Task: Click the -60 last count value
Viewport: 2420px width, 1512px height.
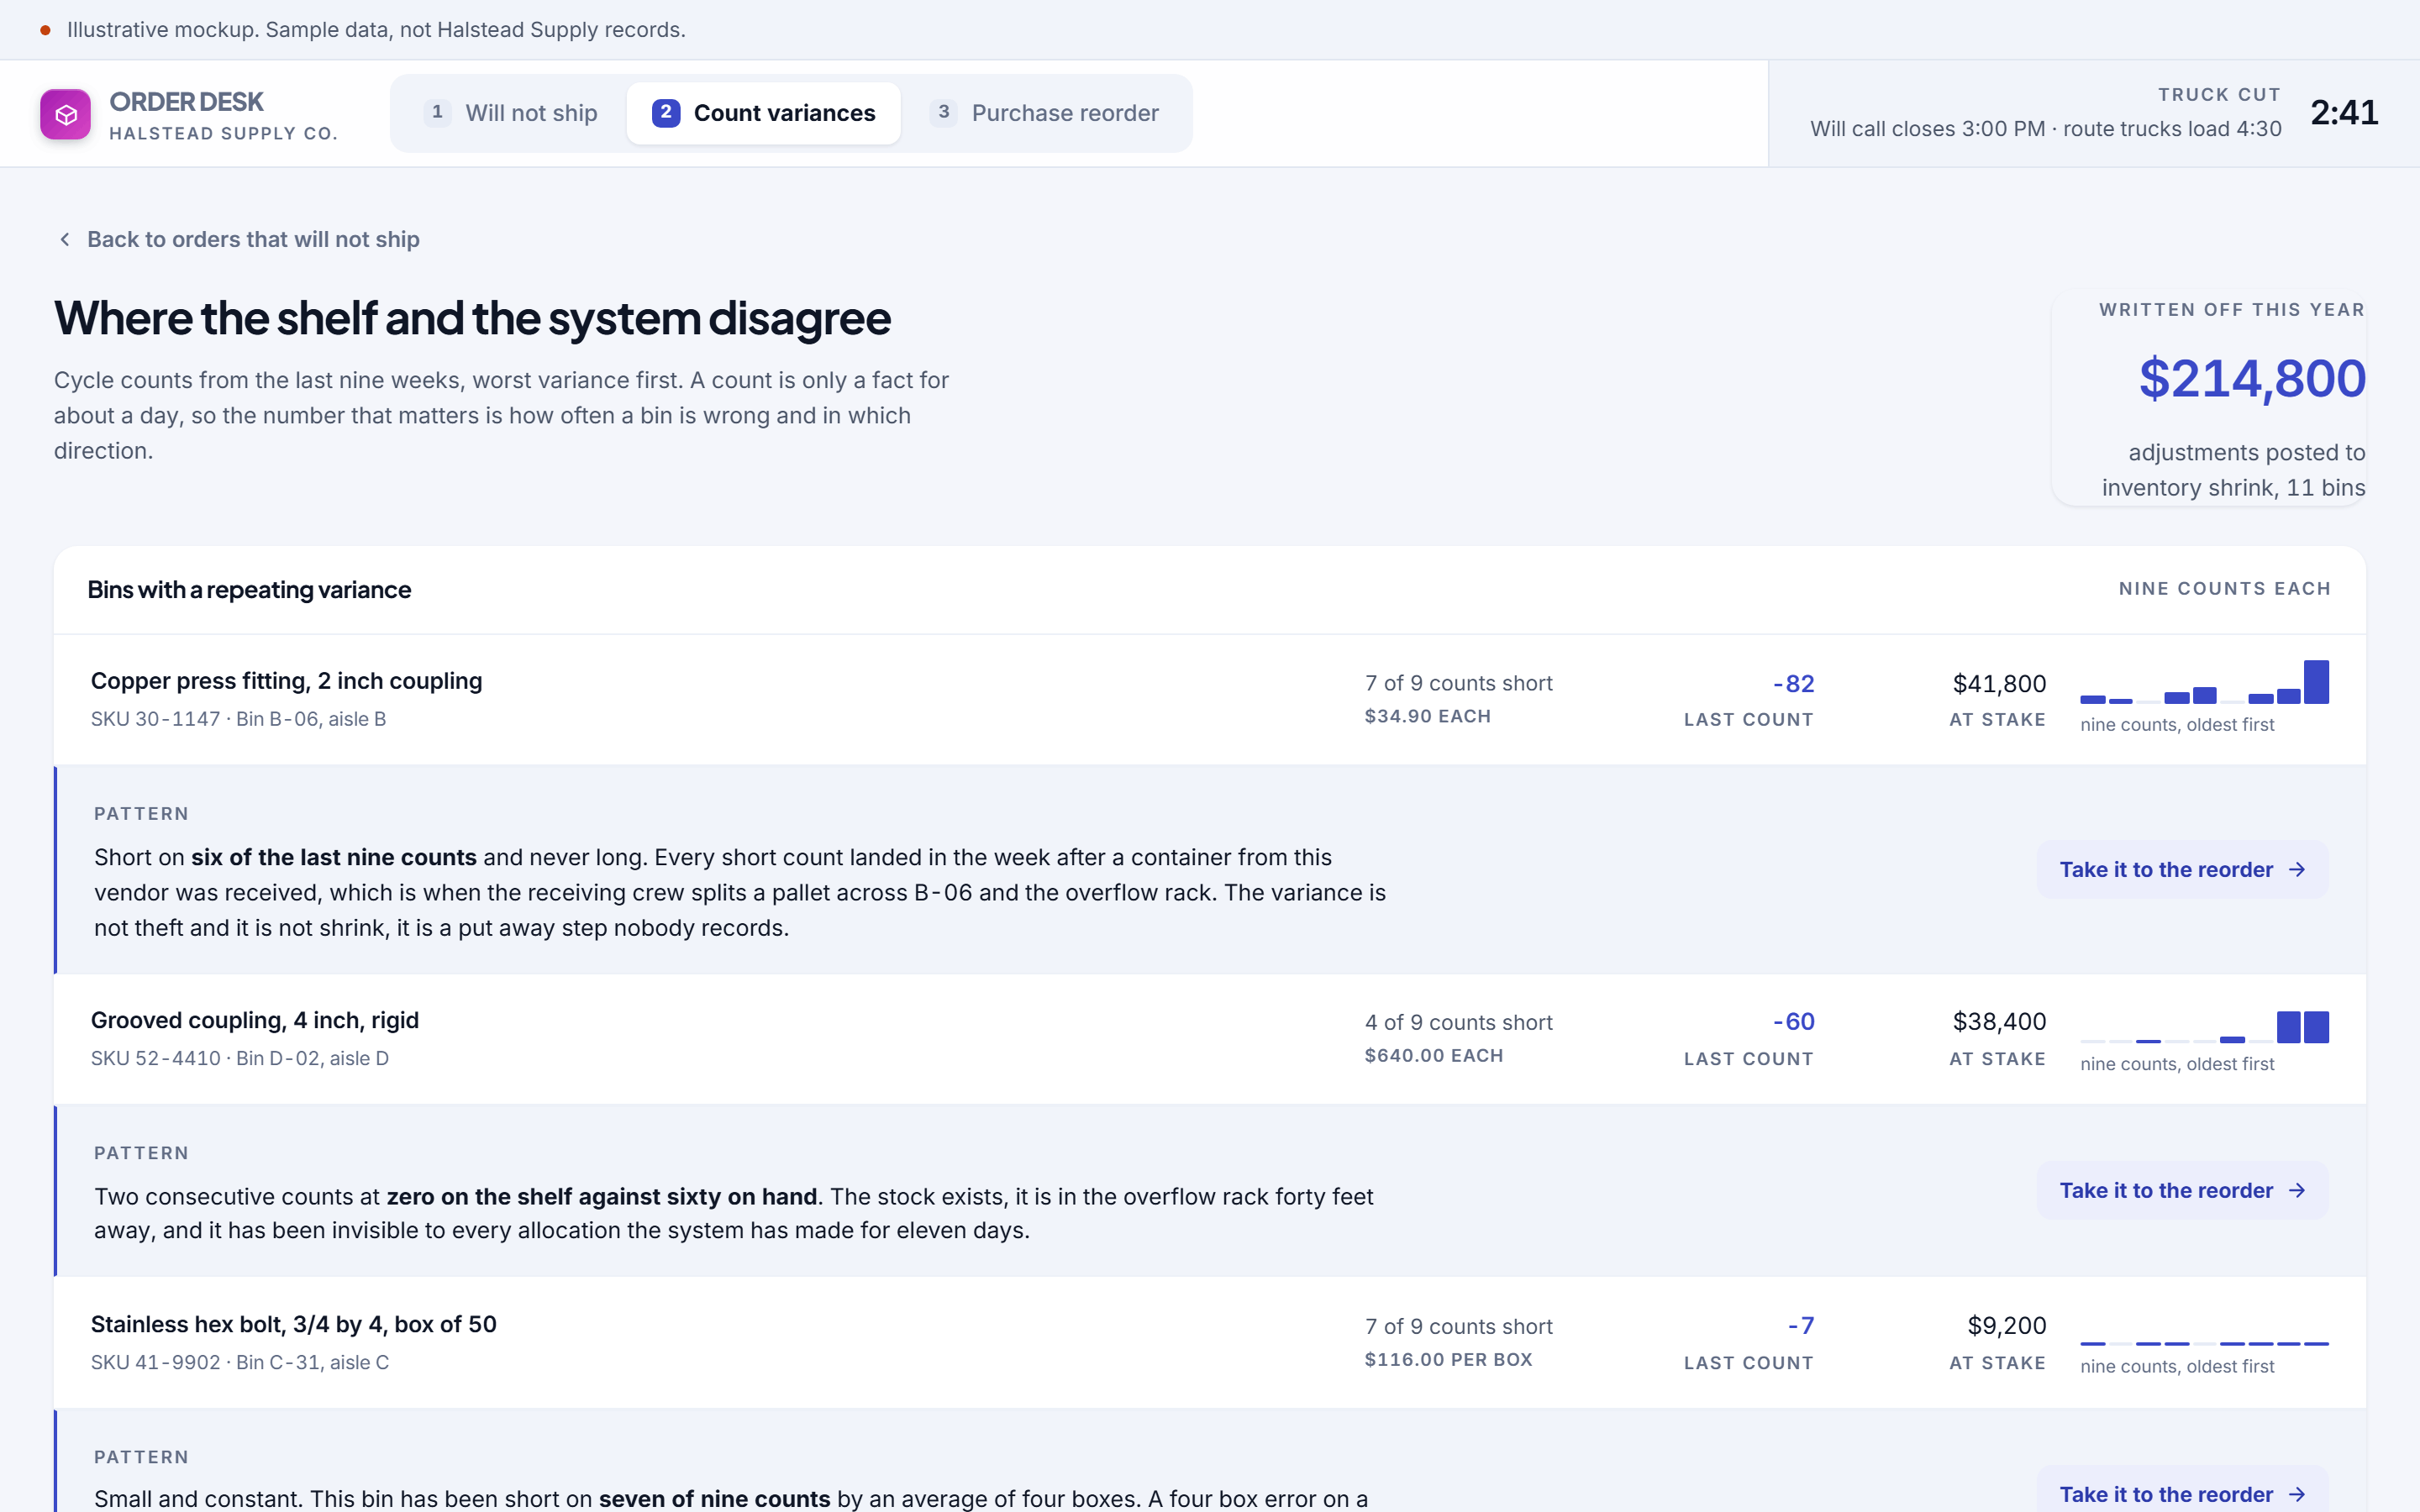Action: (1793, 1022)
